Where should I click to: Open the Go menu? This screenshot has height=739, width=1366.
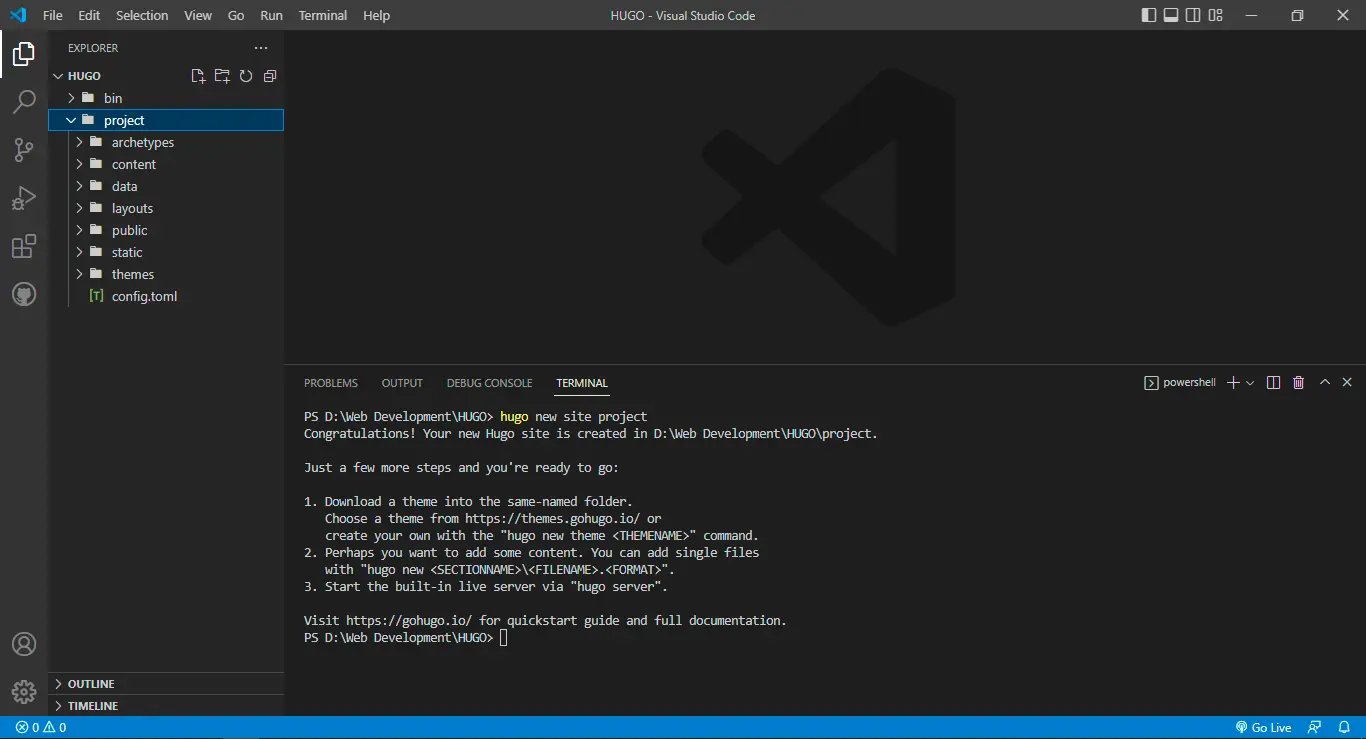(236, 15)
